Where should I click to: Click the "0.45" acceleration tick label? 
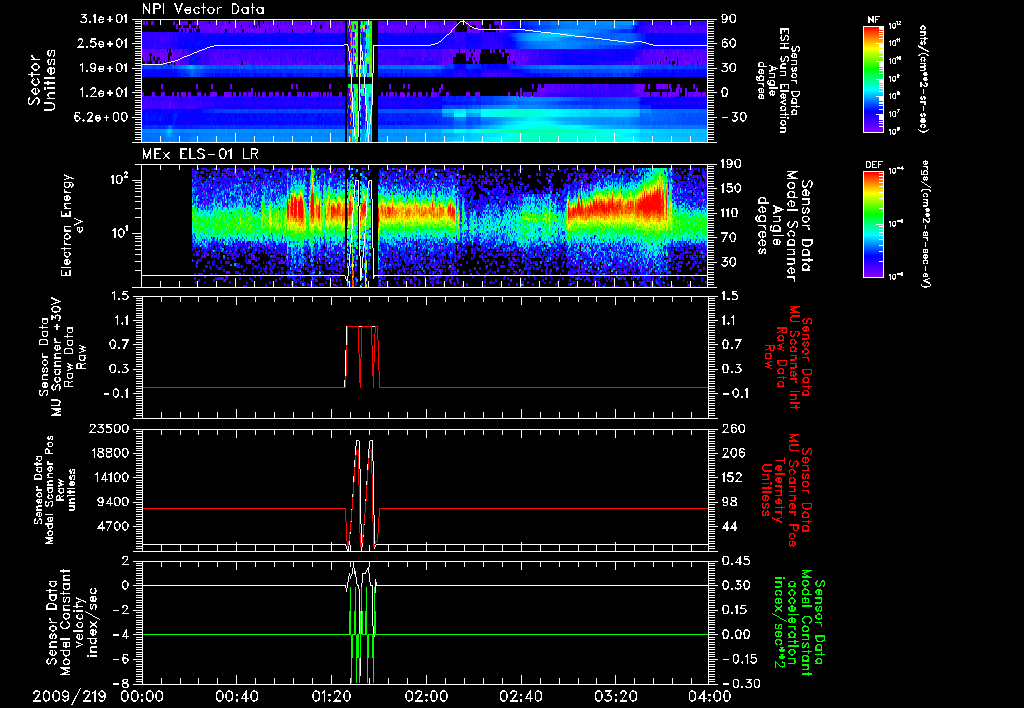736,560
